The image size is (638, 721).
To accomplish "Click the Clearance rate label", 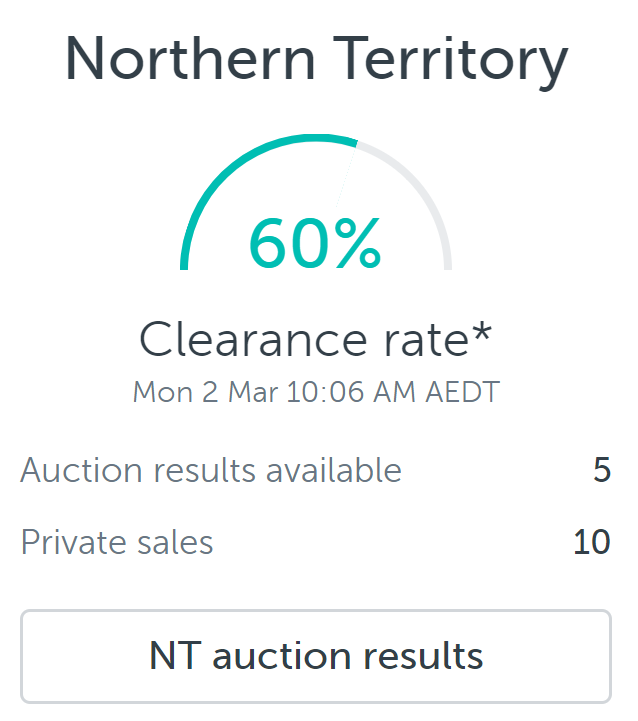I will (x=316, y=339).
